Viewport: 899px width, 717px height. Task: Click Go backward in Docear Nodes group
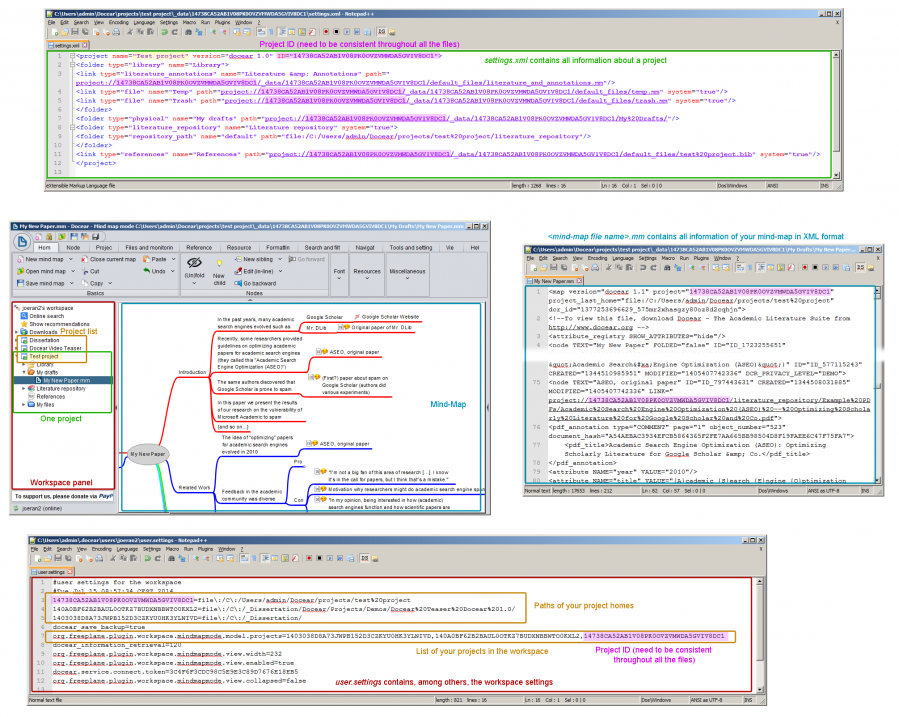click(x=255, y=283)
